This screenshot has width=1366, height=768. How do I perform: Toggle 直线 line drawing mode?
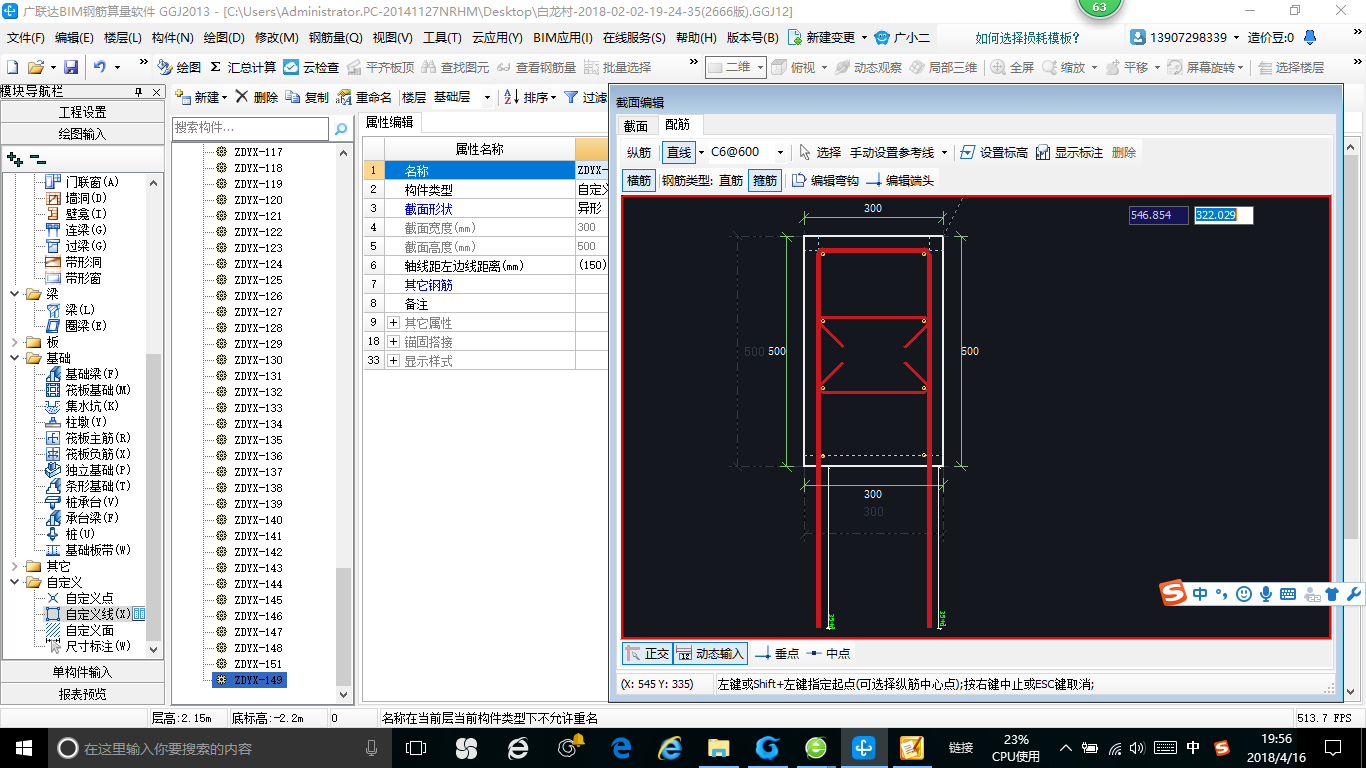(x=679, y=153)
